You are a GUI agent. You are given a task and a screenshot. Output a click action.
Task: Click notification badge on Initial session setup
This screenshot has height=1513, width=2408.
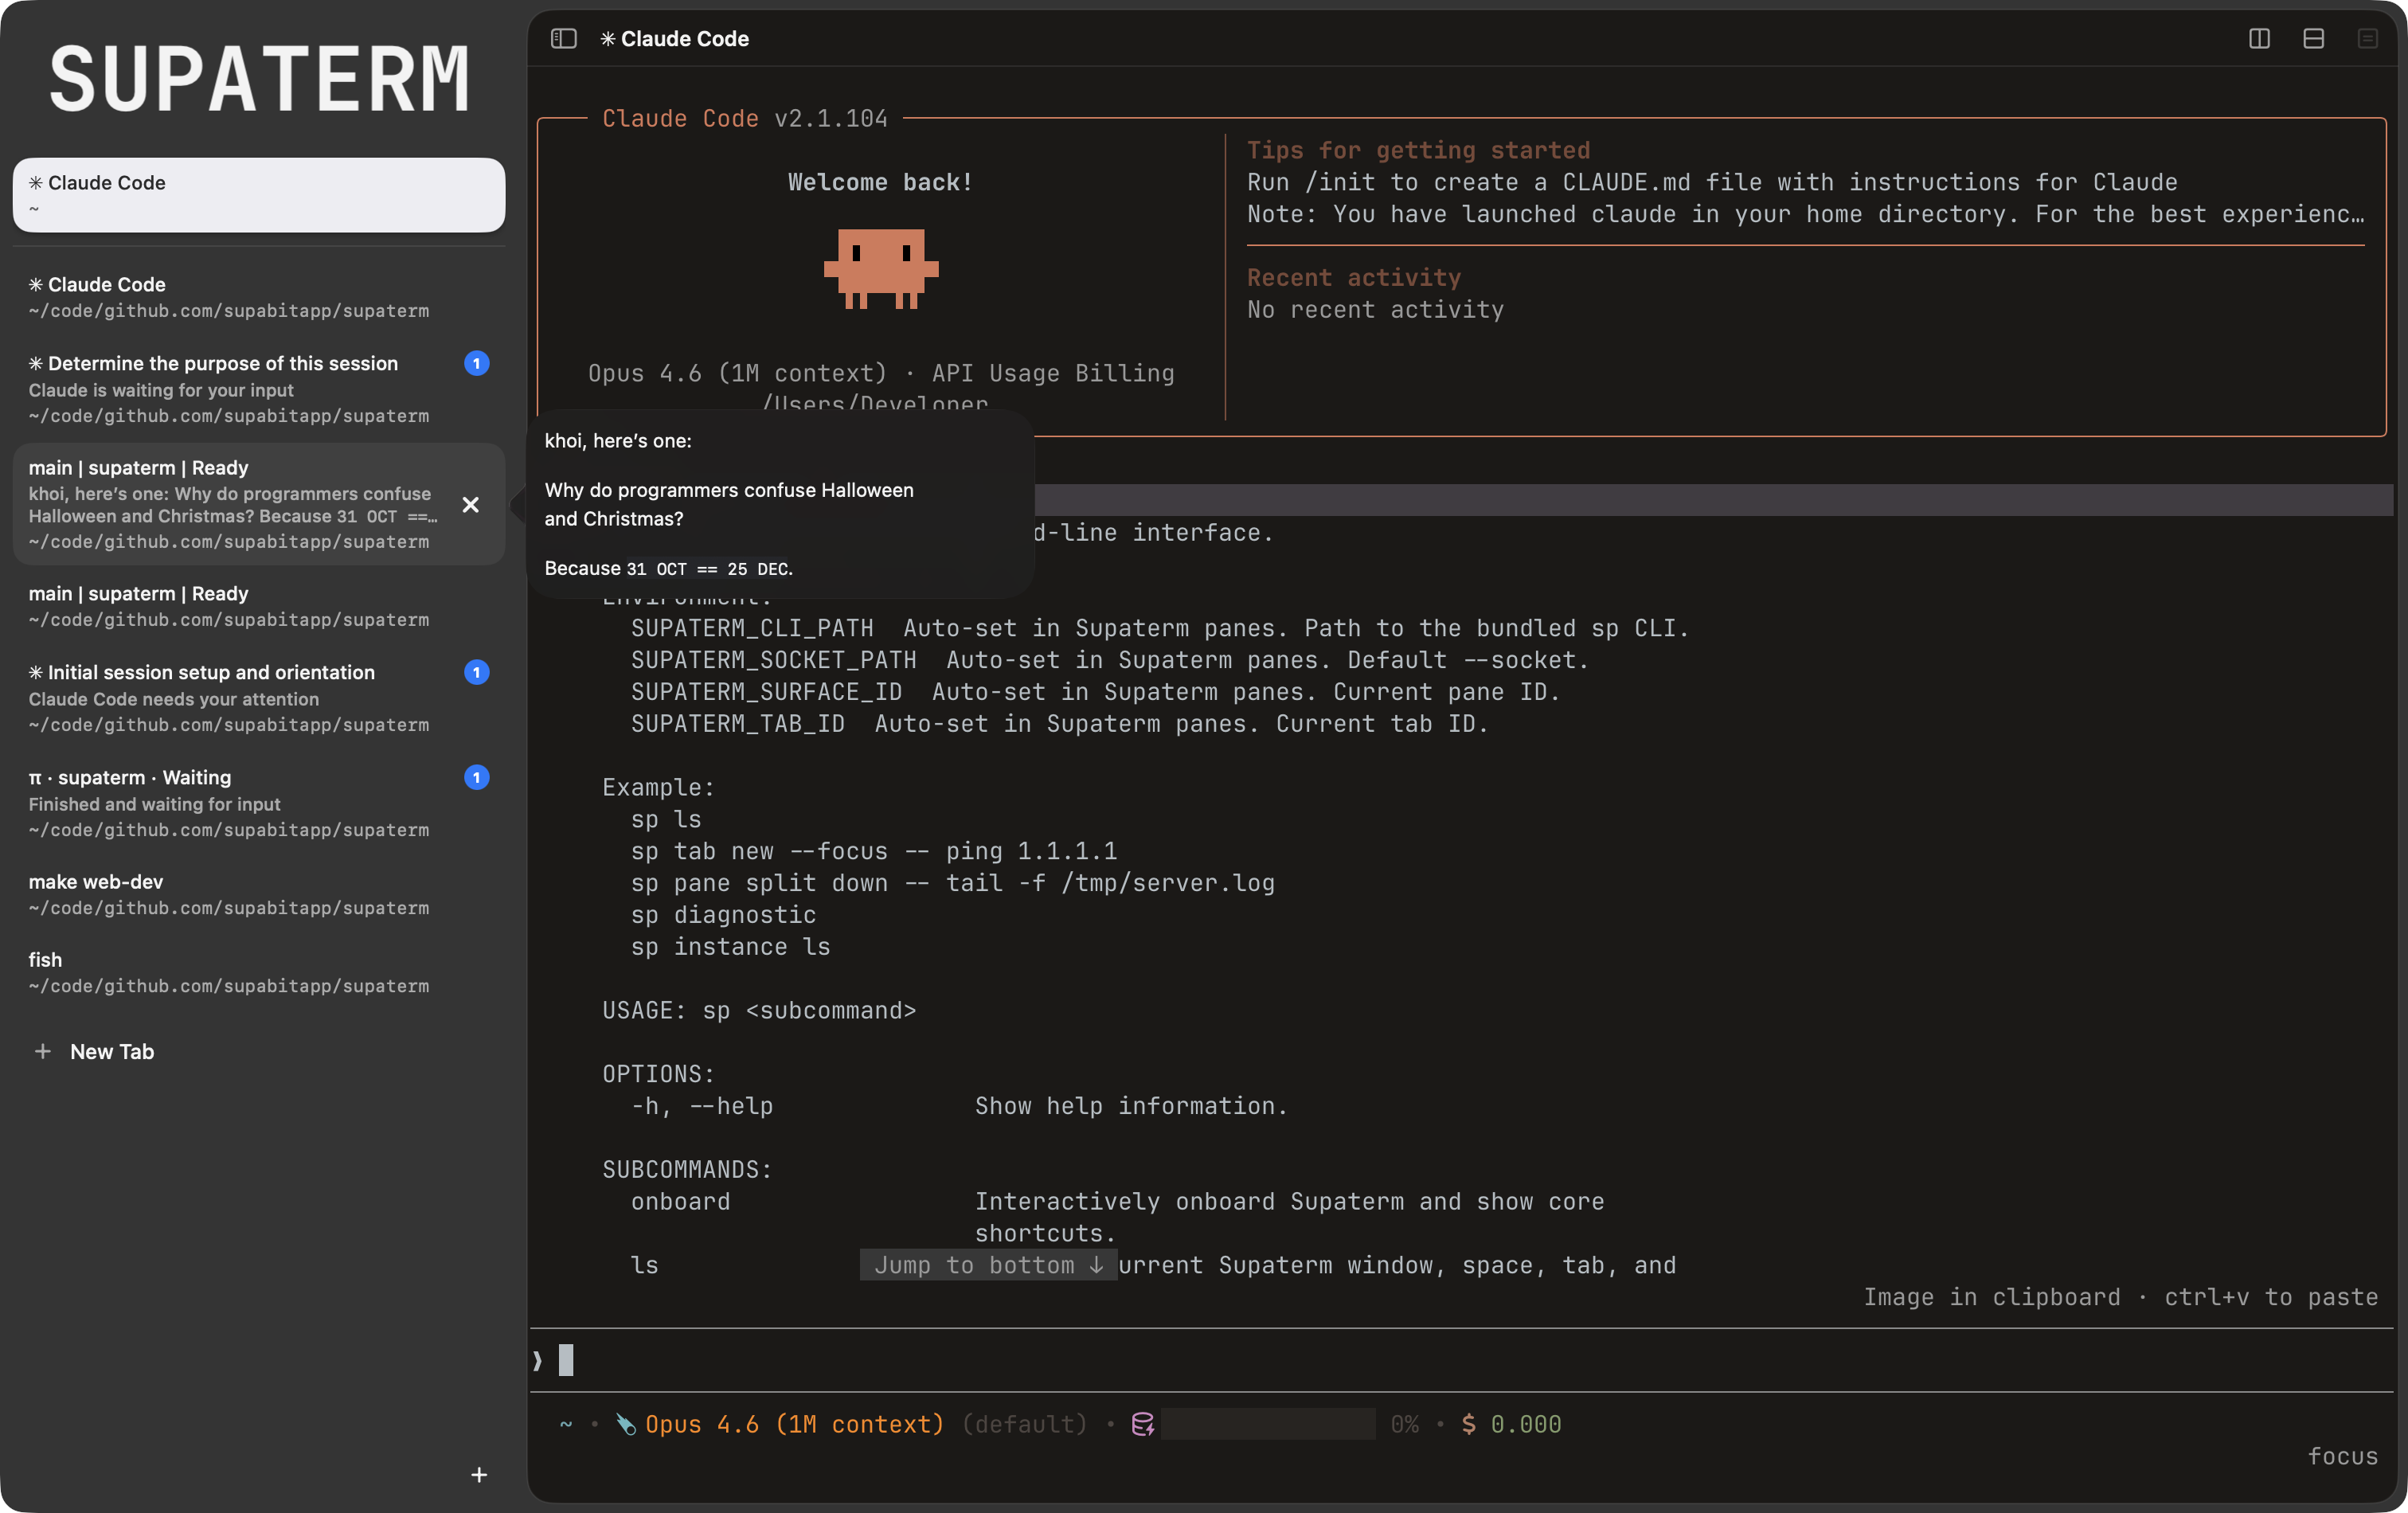[476, 673]
